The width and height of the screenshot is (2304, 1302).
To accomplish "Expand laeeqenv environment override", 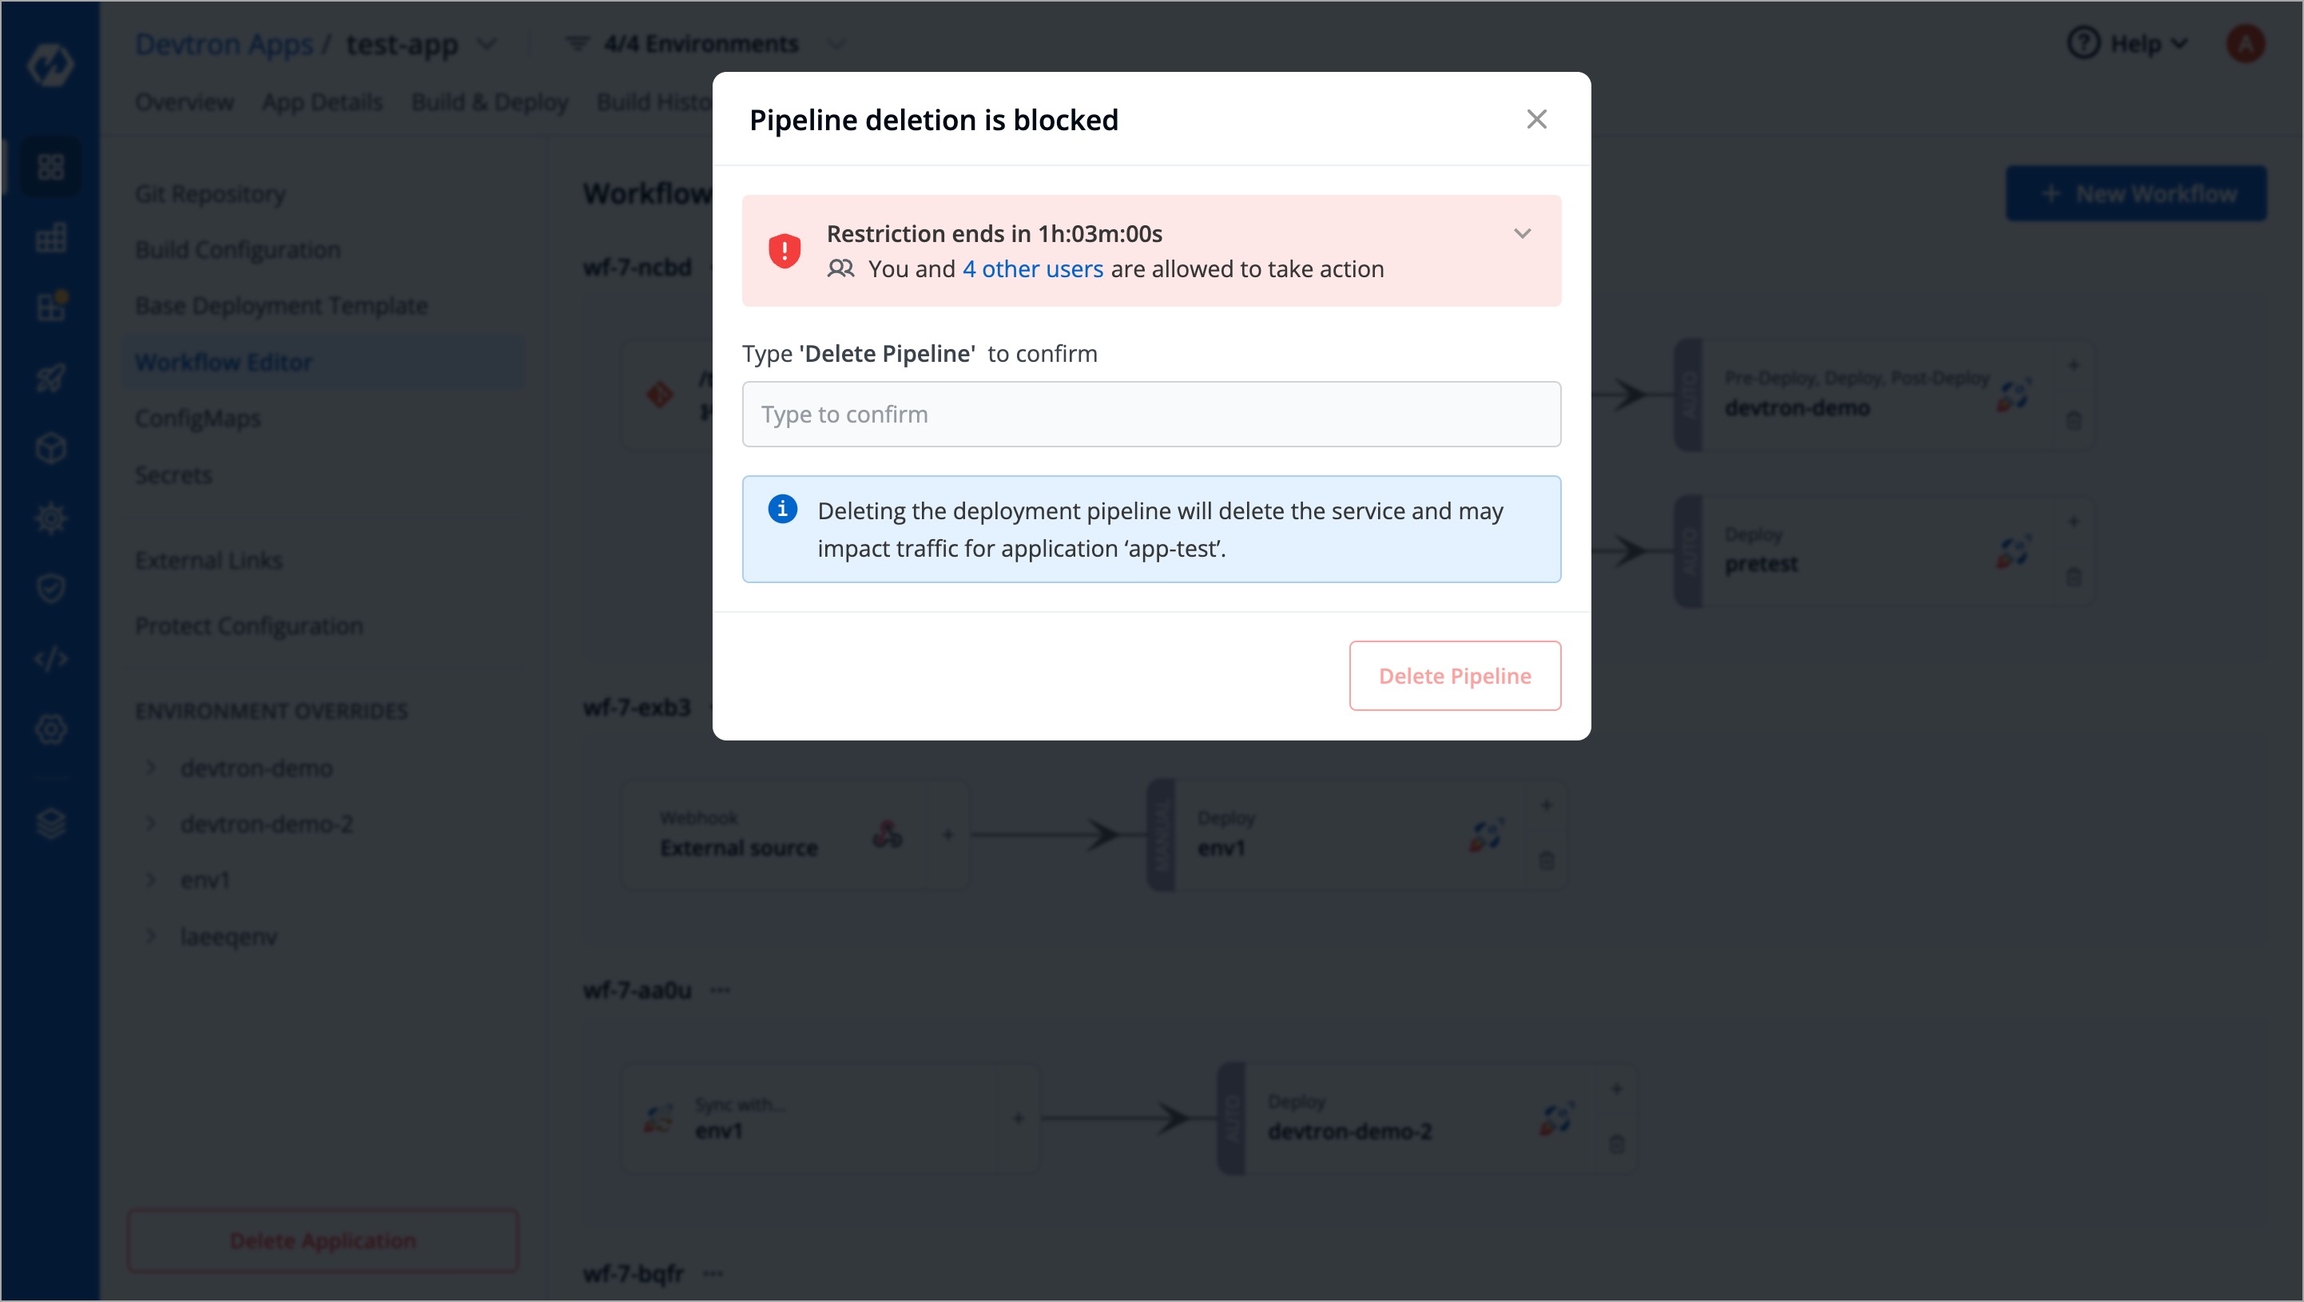I will pos(151,937).
